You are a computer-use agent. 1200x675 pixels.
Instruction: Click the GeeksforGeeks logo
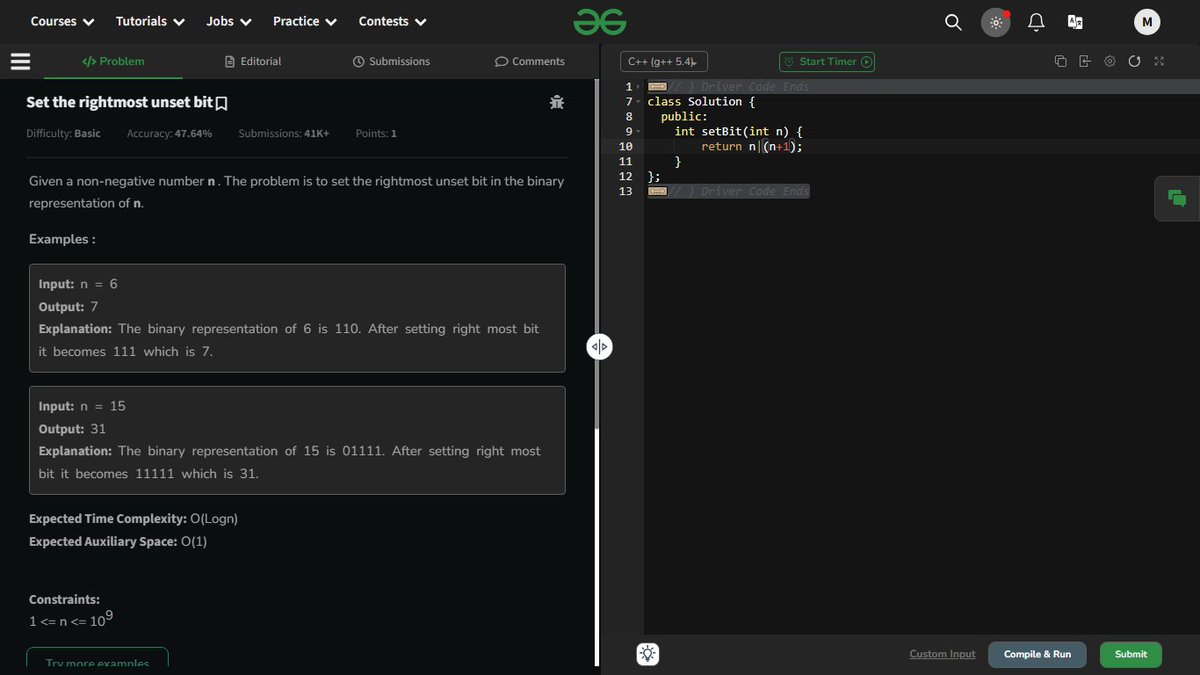(x=600, y=21)
